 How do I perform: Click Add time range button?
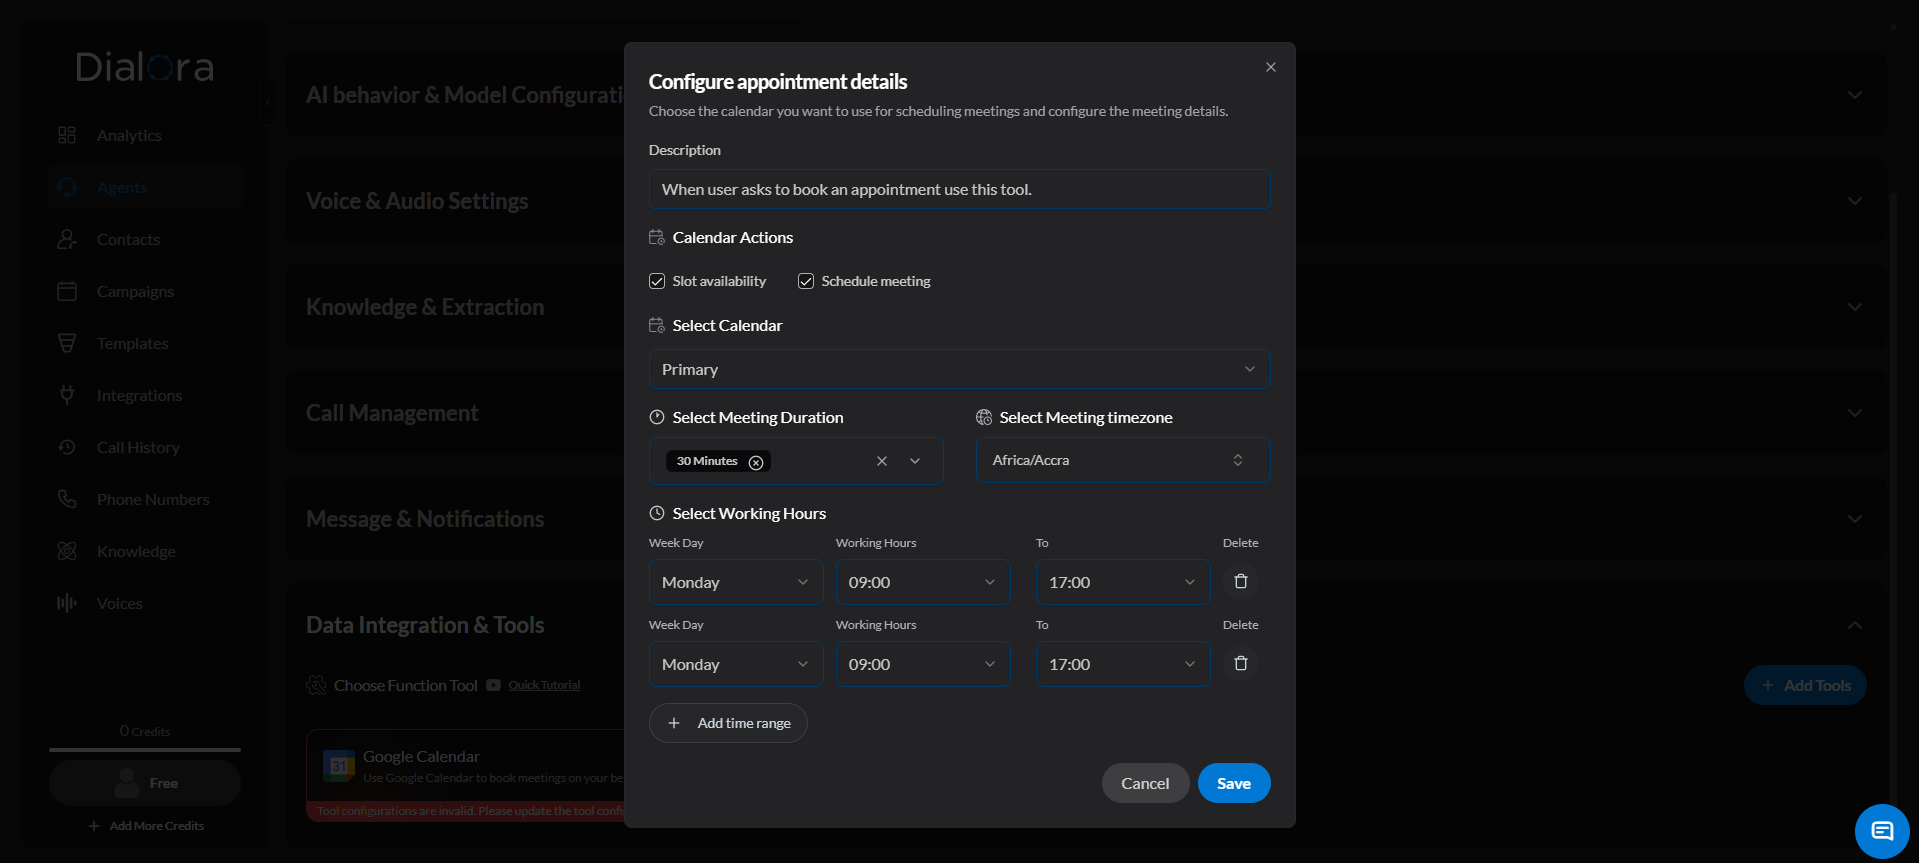tap(728, 723)
